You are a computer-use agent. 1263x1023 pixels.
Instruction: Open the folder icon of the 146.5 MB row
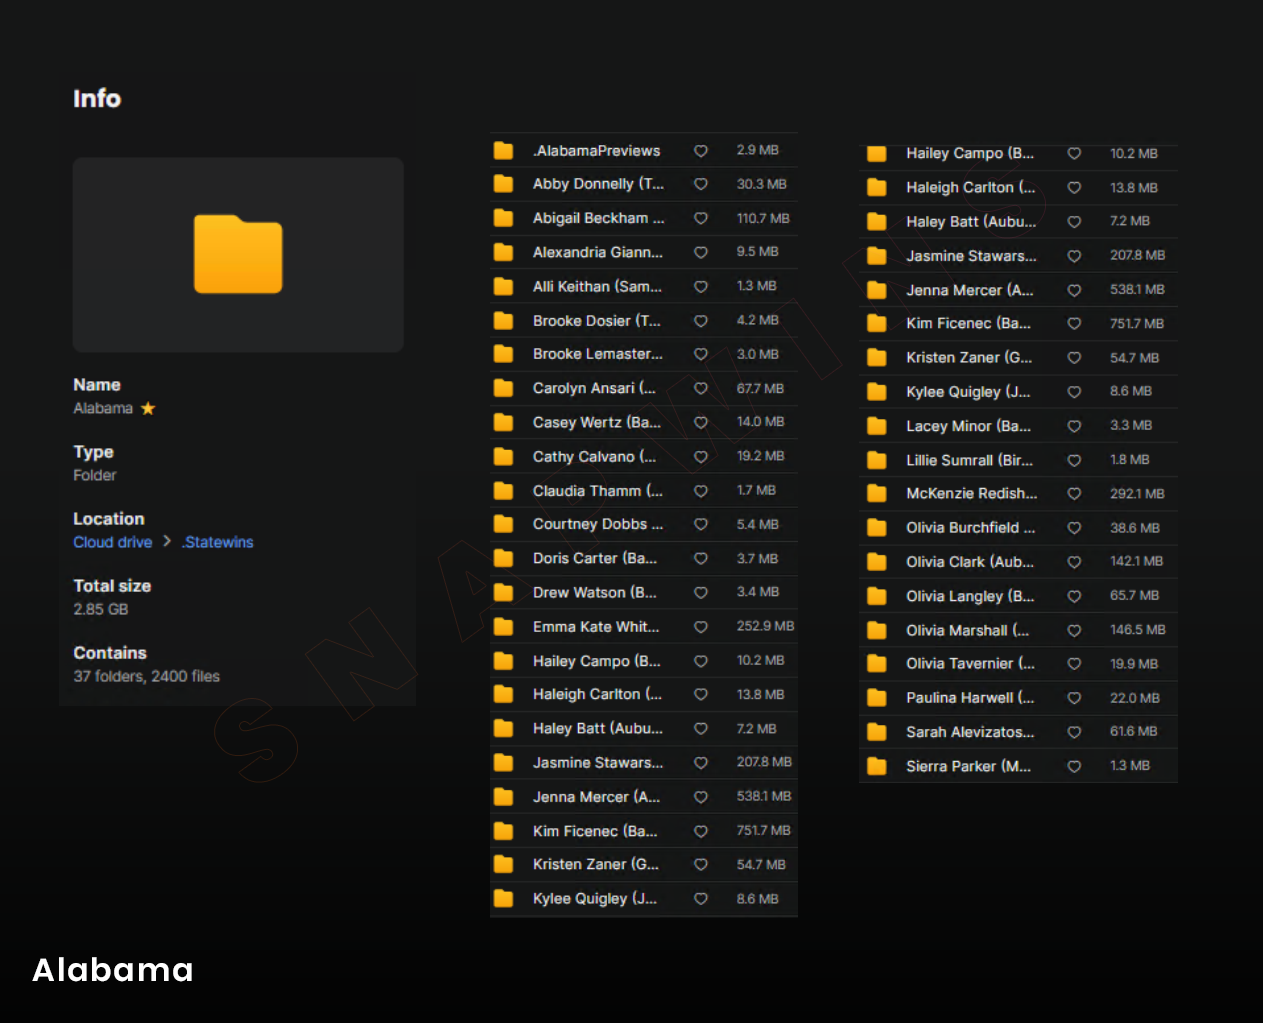click(877, 630)
